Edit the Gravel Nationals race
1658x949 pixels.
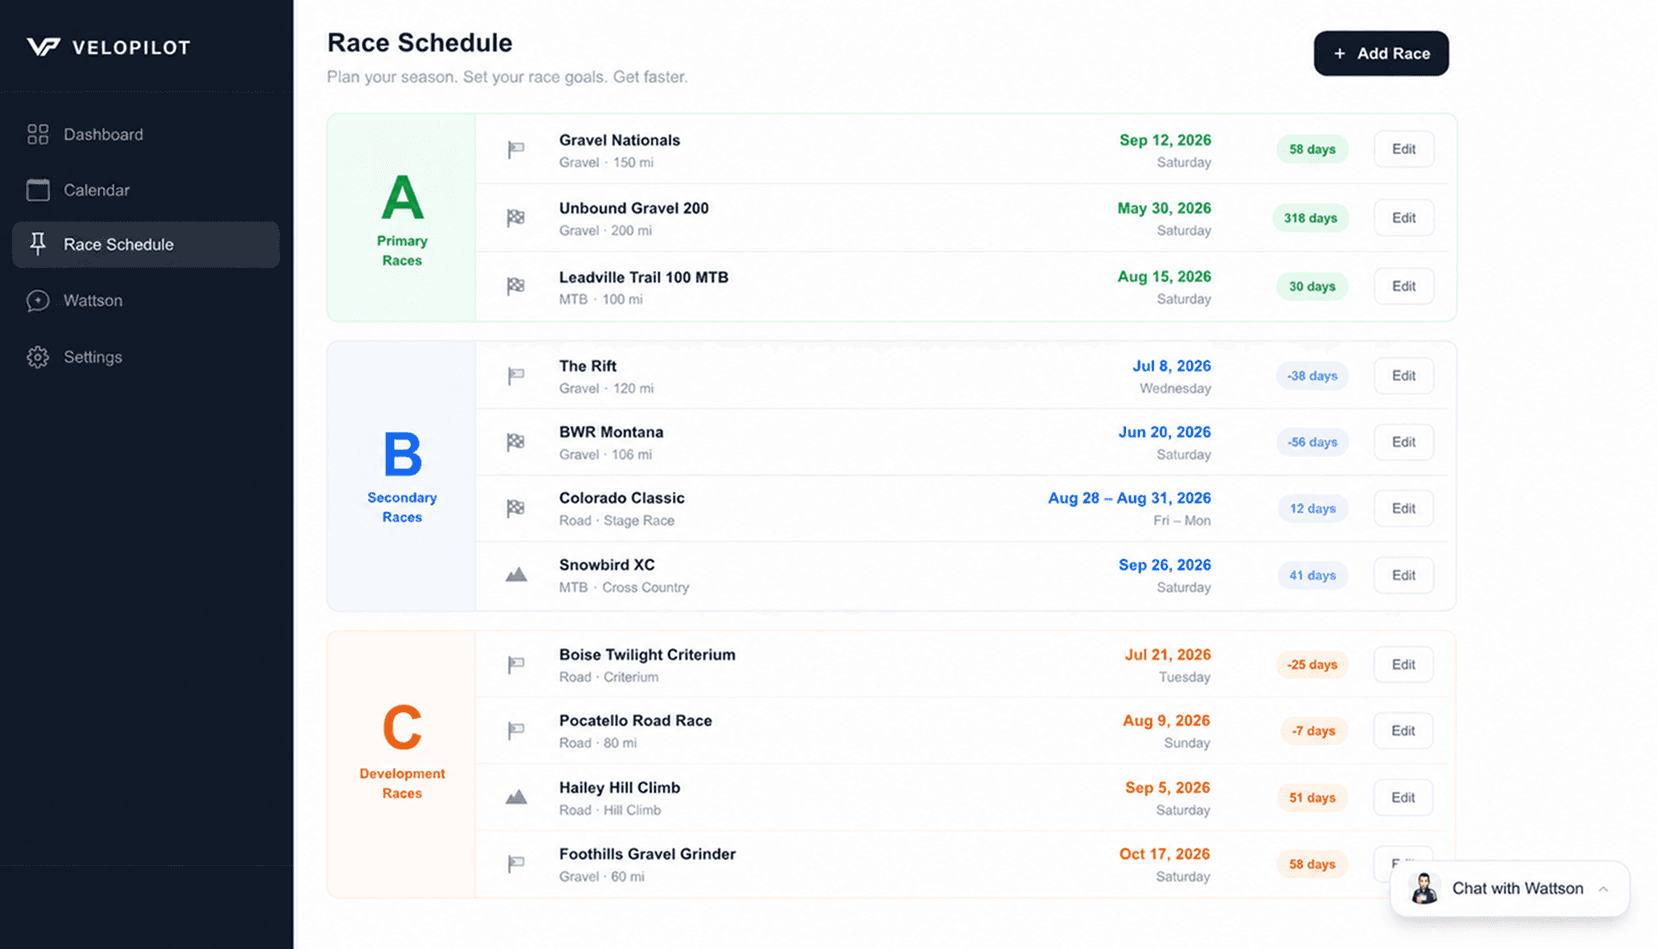tap(1404, 149)
